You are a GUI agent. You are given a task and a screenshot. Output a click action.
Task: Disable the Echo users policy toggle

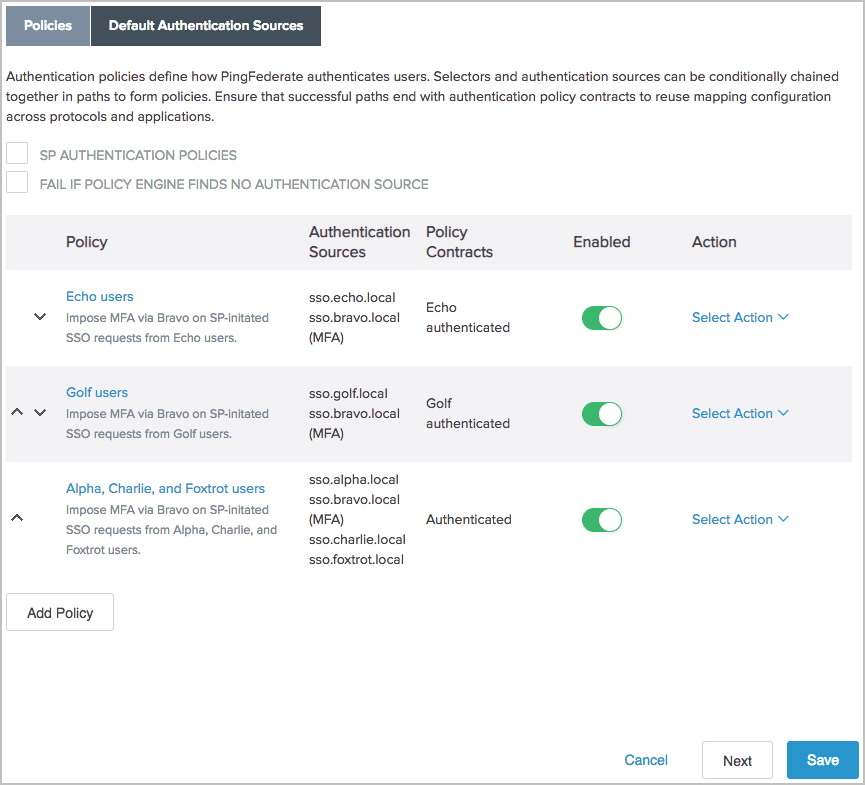(601, 317)
